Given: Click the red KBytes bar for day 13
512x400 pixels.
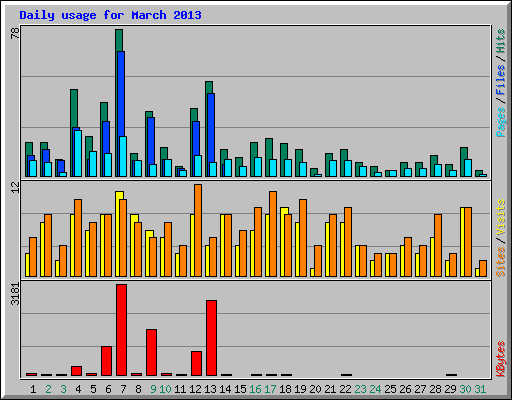Looking at the screenshot, I should click(x=211, y=338).
